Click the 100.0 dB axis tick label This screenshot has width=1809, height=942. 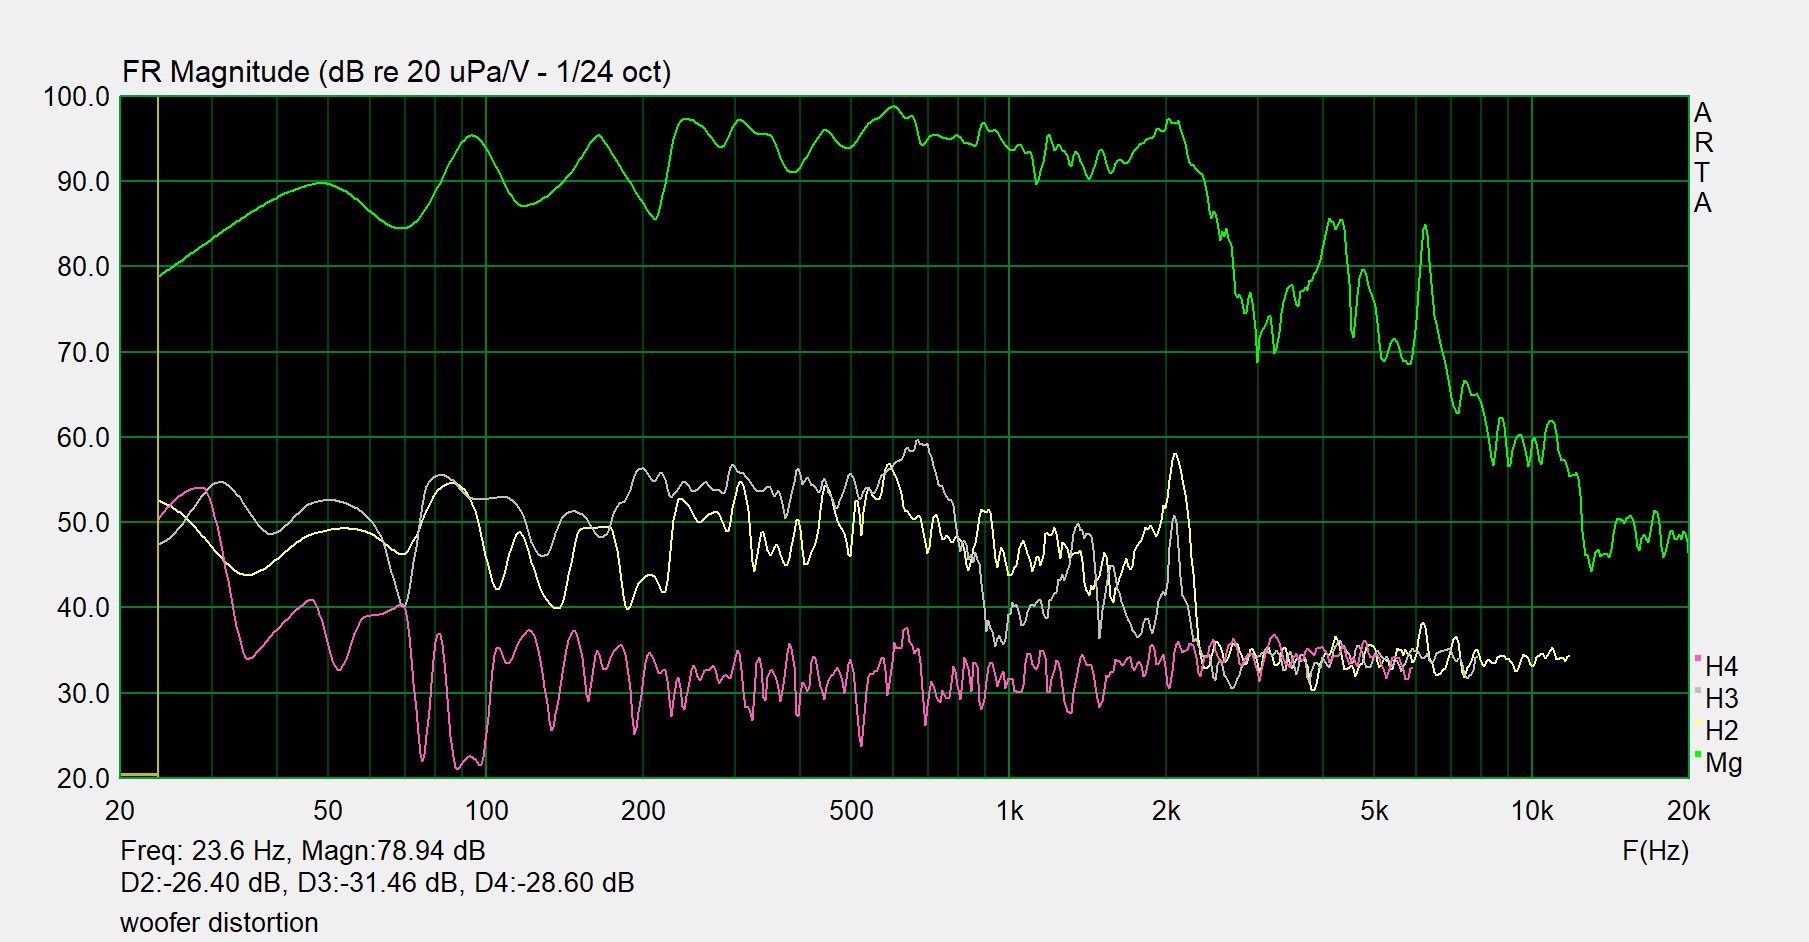tap(76, 97)
